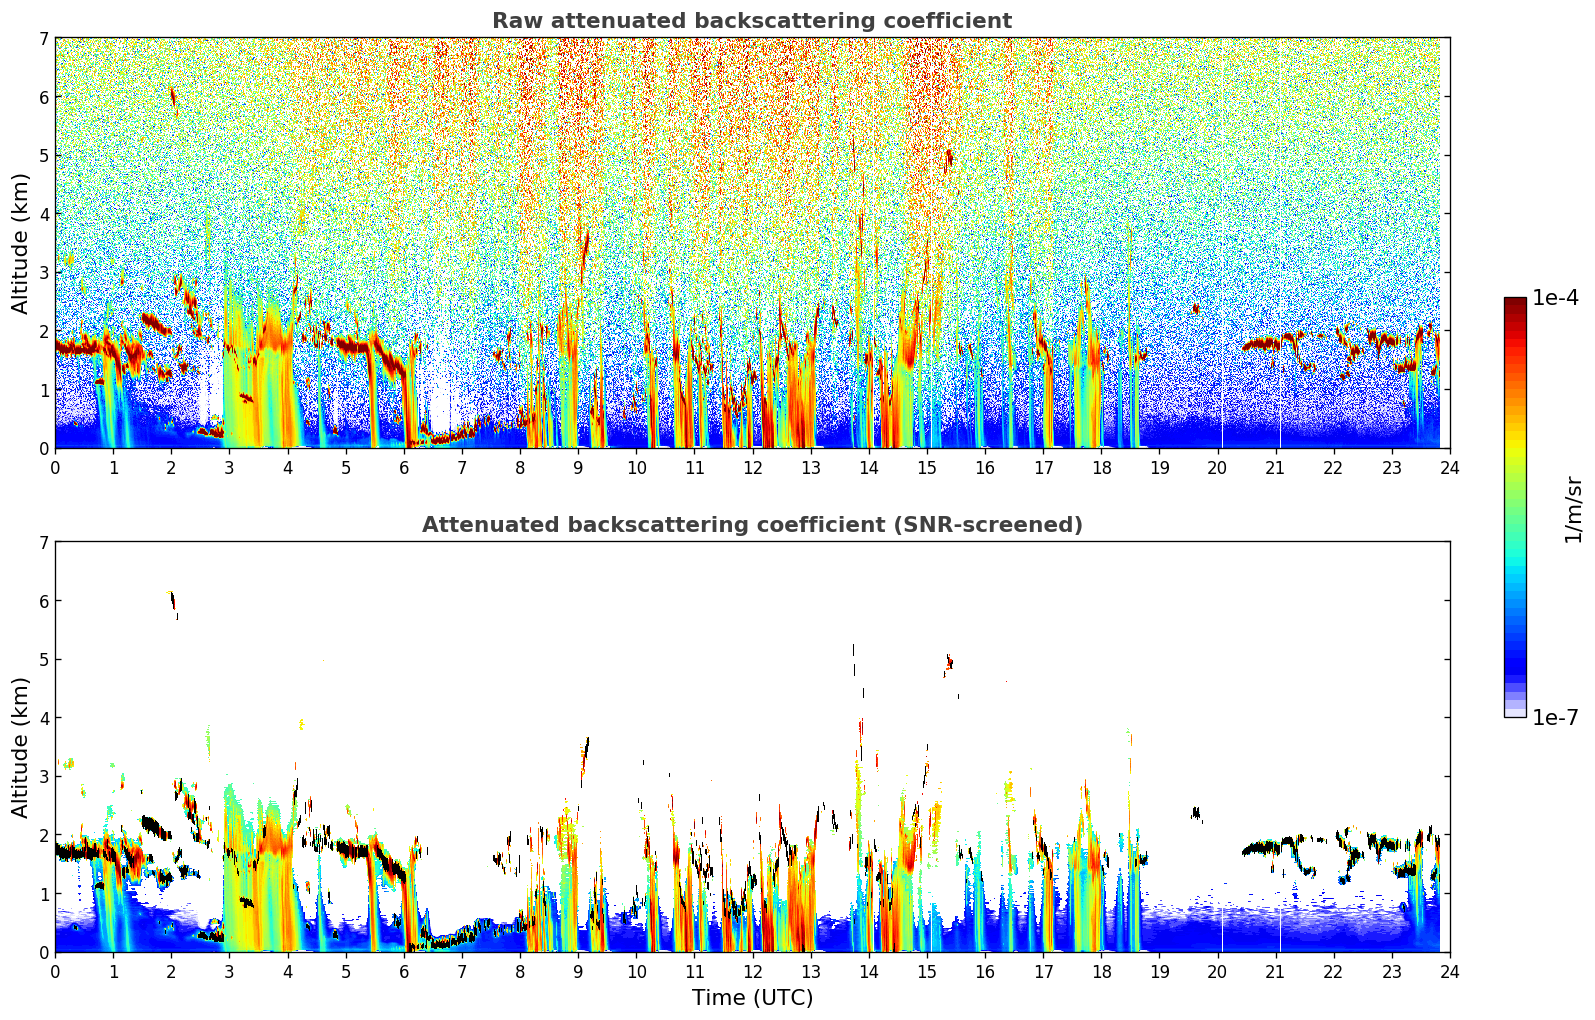Click hour 19 tick on top plot's time axis

(1159, 467)
